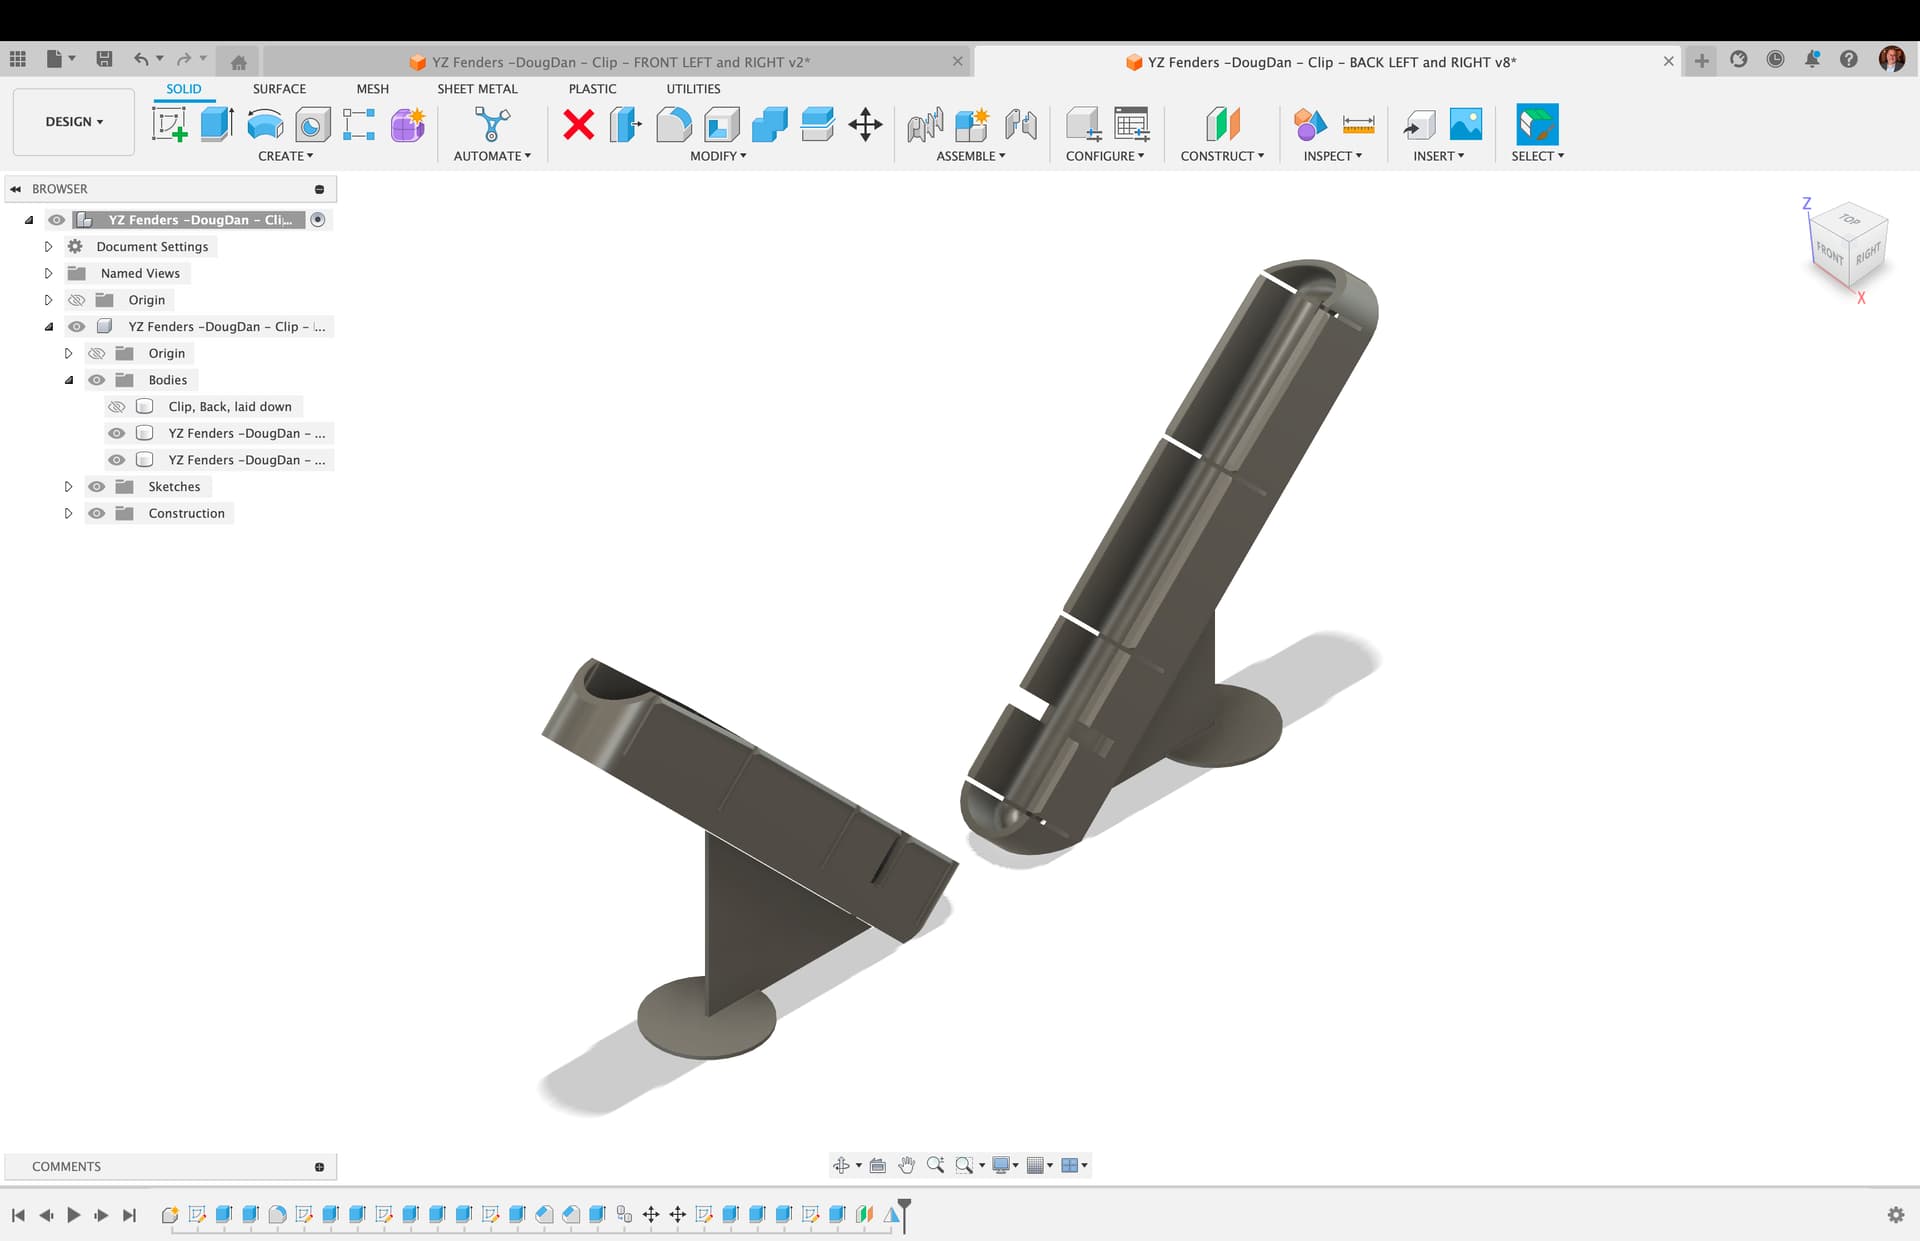Toggle visibility of YZ Fenders –DougDan – Clip – l... component

pyautogui.click(x=77, y=327)
